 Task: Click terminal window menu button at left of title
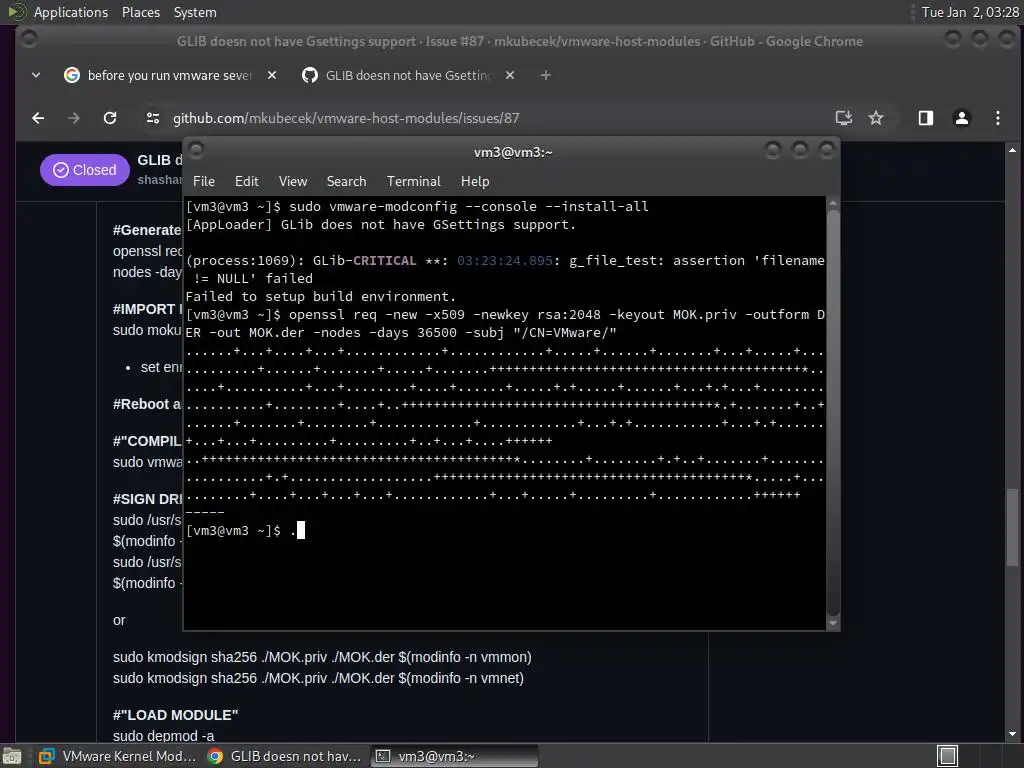(196, 150)
